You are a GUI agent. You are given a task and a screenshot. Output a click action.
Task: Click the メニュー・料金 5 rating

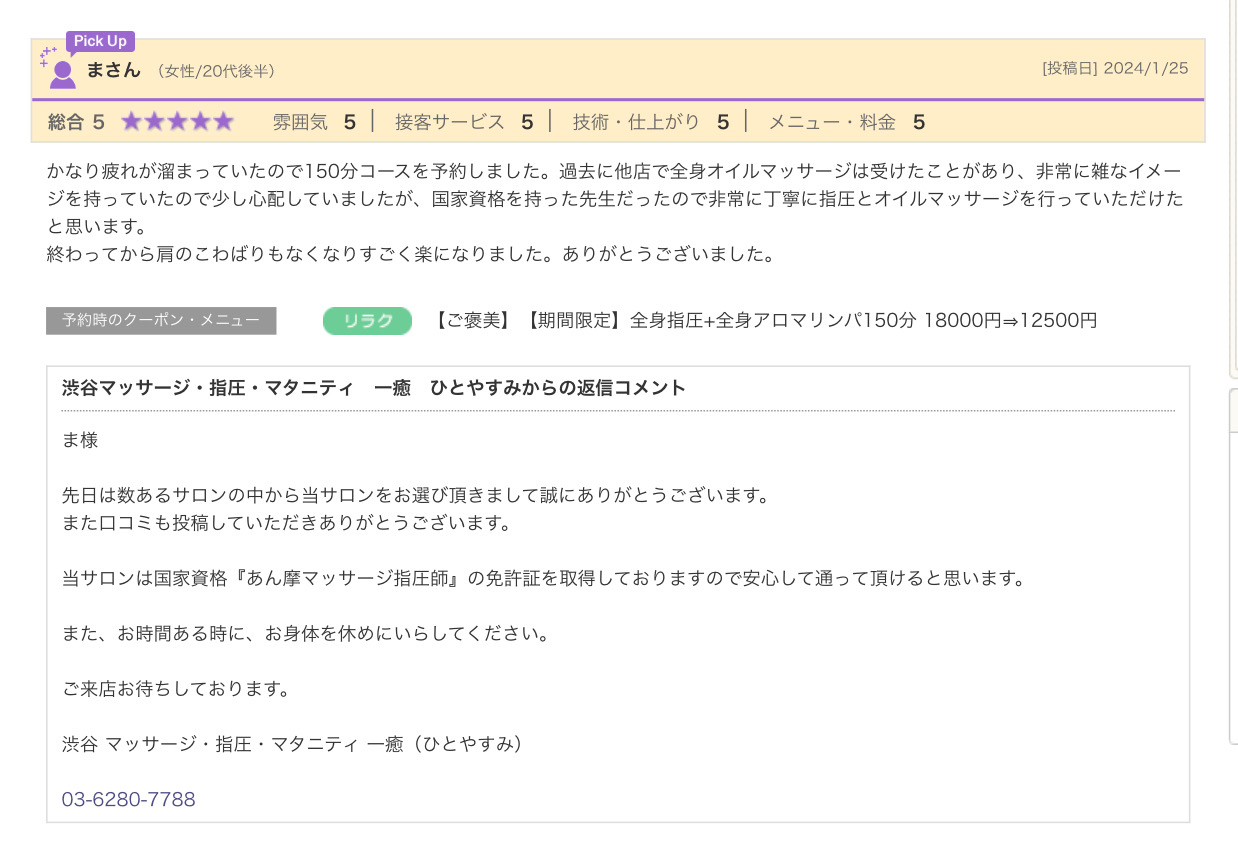point(846,122)
